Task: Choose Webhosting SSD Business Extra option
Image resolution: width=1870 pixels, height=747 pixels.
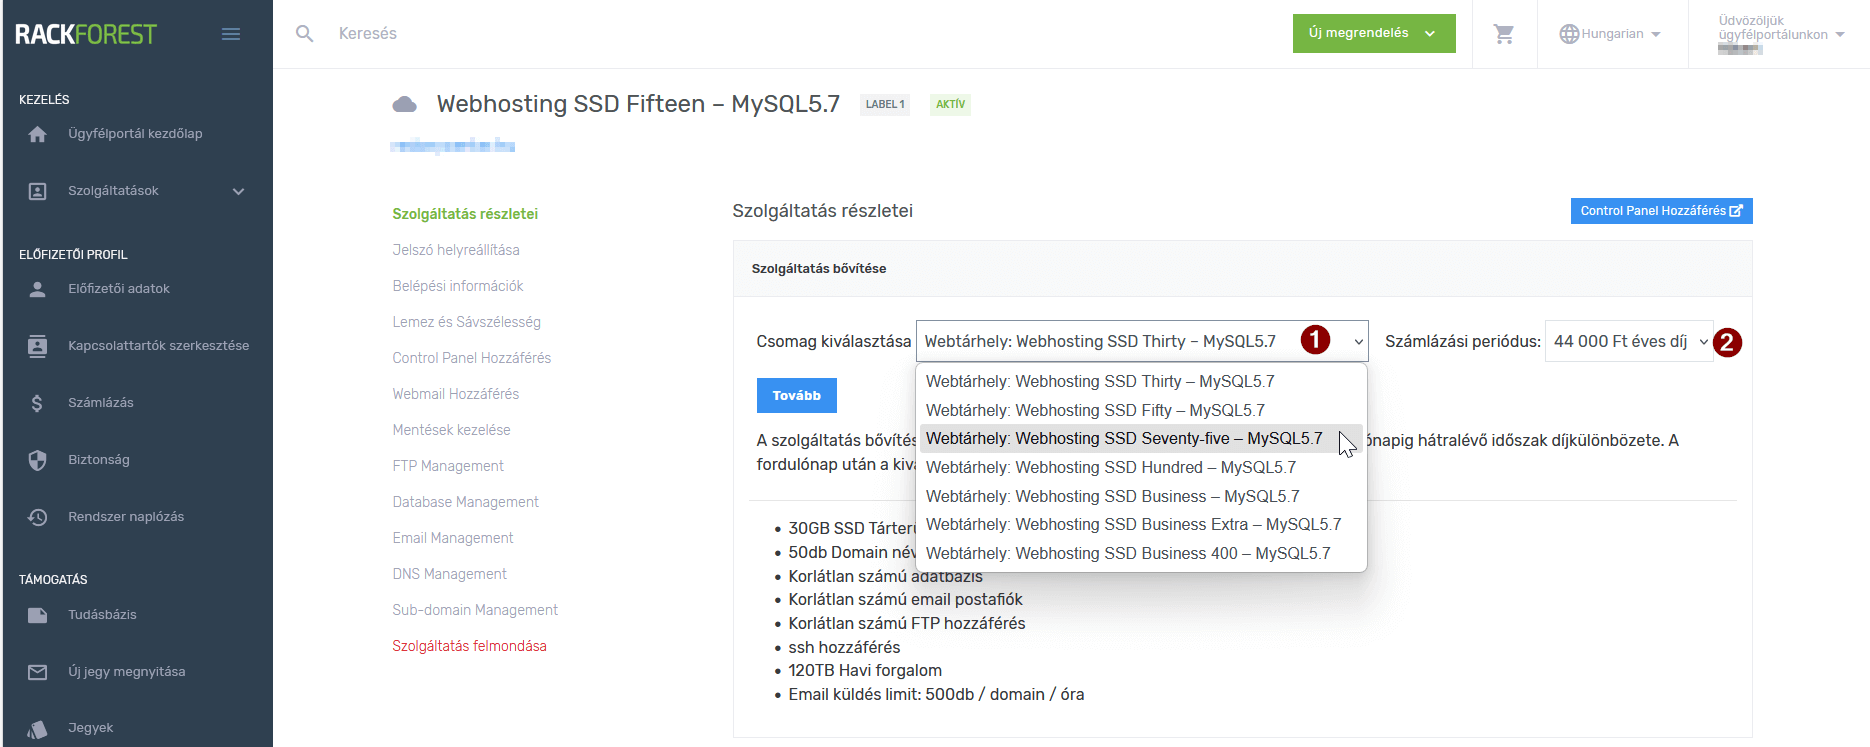Action: point(1133,525)
